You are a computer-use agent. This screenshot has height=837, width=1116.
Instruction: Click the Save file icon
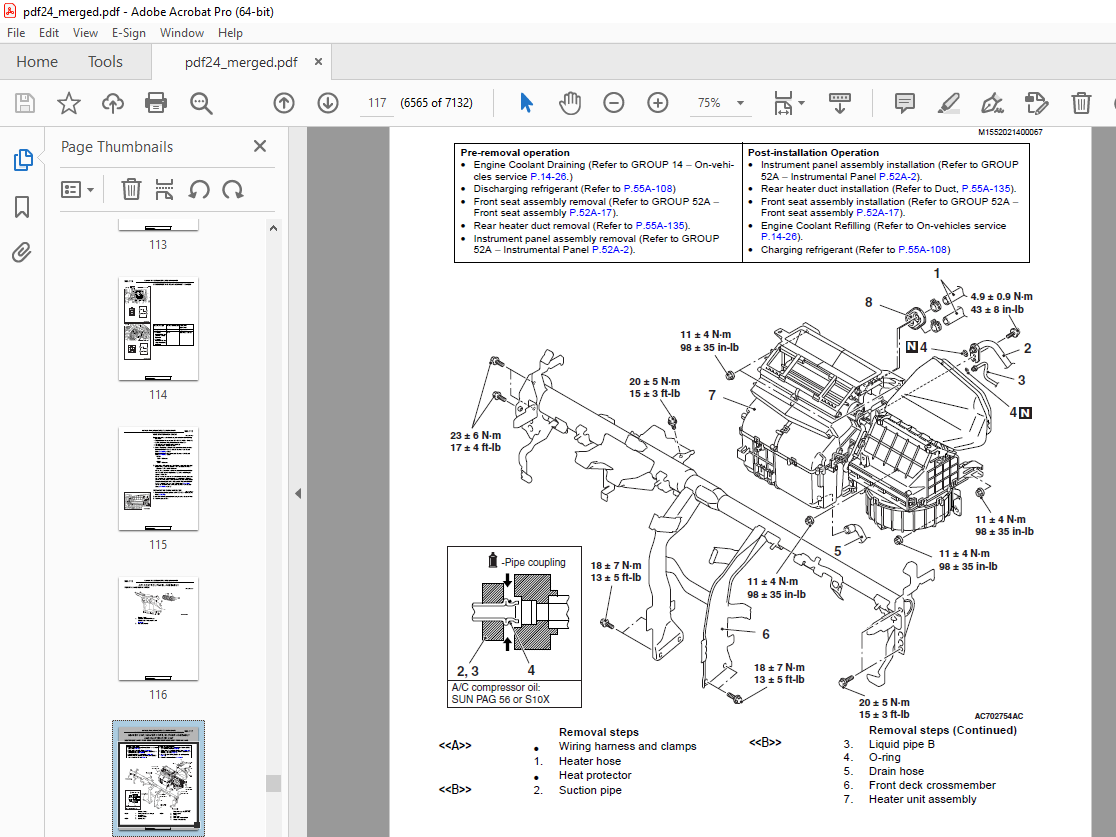(x=25, y=103)
